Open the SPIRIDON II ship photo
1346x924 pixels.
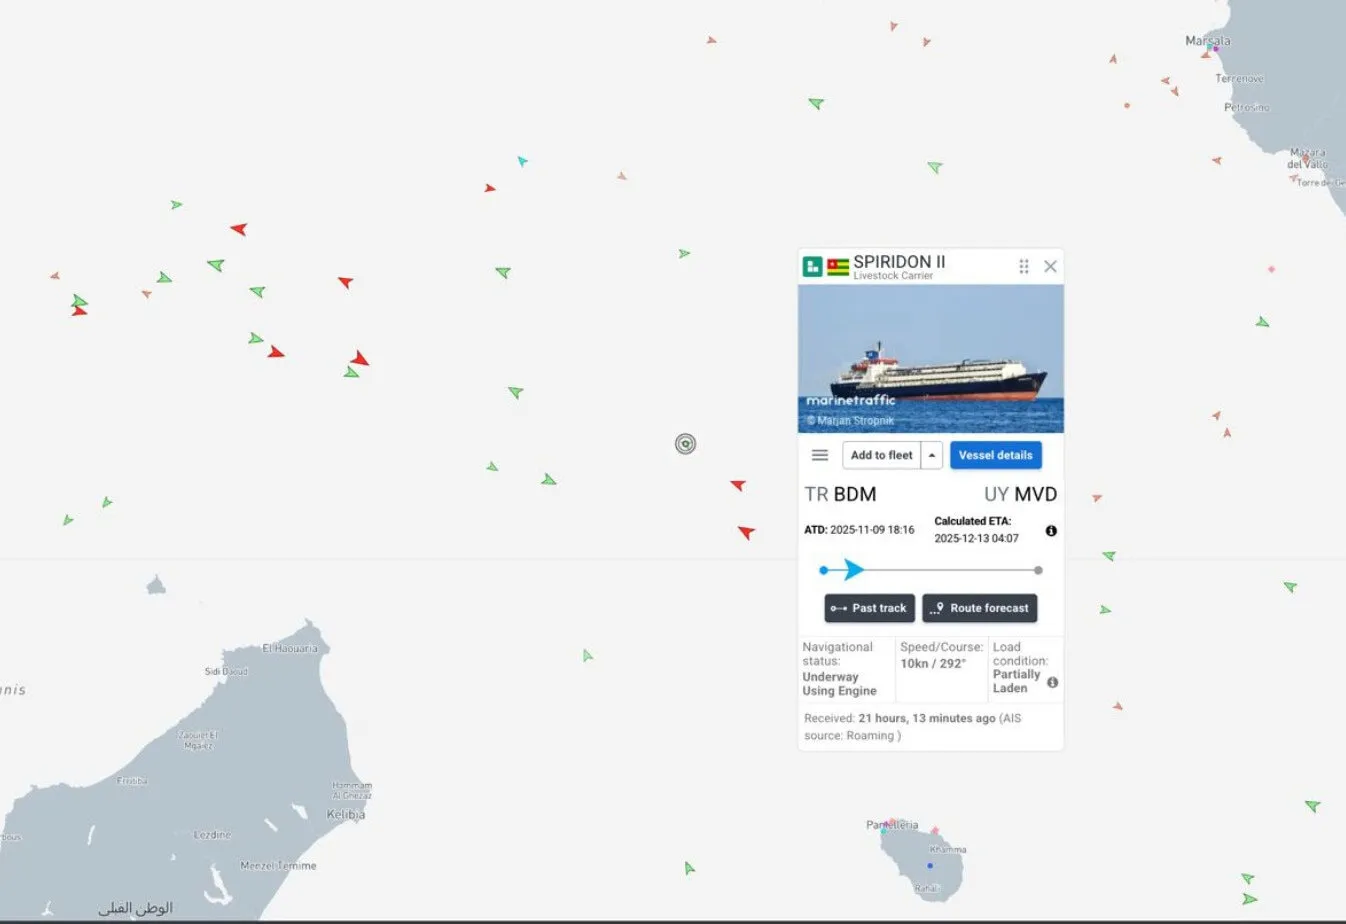930,358
